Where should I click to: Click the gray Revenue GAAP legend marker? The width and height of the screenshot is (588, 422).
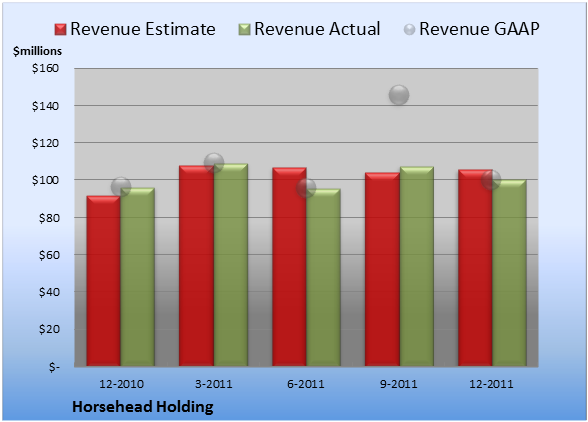pos(410,30)
